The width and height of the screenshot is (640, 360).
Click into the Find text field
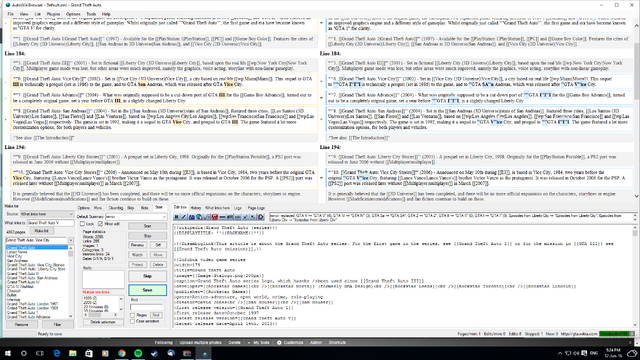[x=146, y=307]
